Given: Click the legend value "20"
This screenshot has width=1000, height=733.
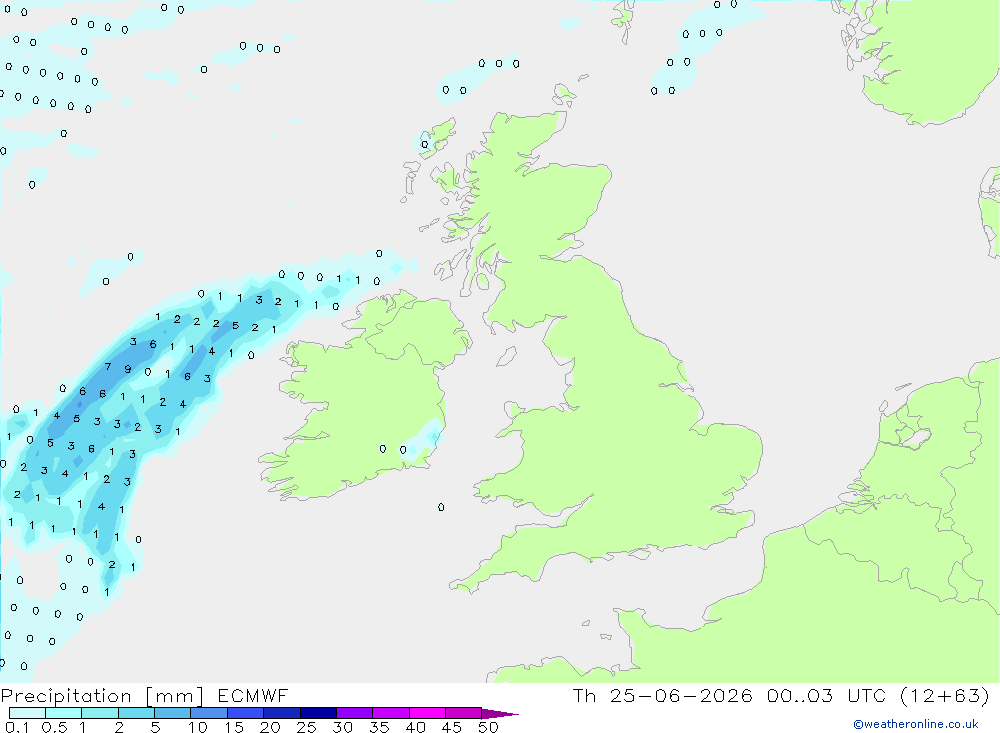Looking at the screenshot, I should tap(270, 727).
